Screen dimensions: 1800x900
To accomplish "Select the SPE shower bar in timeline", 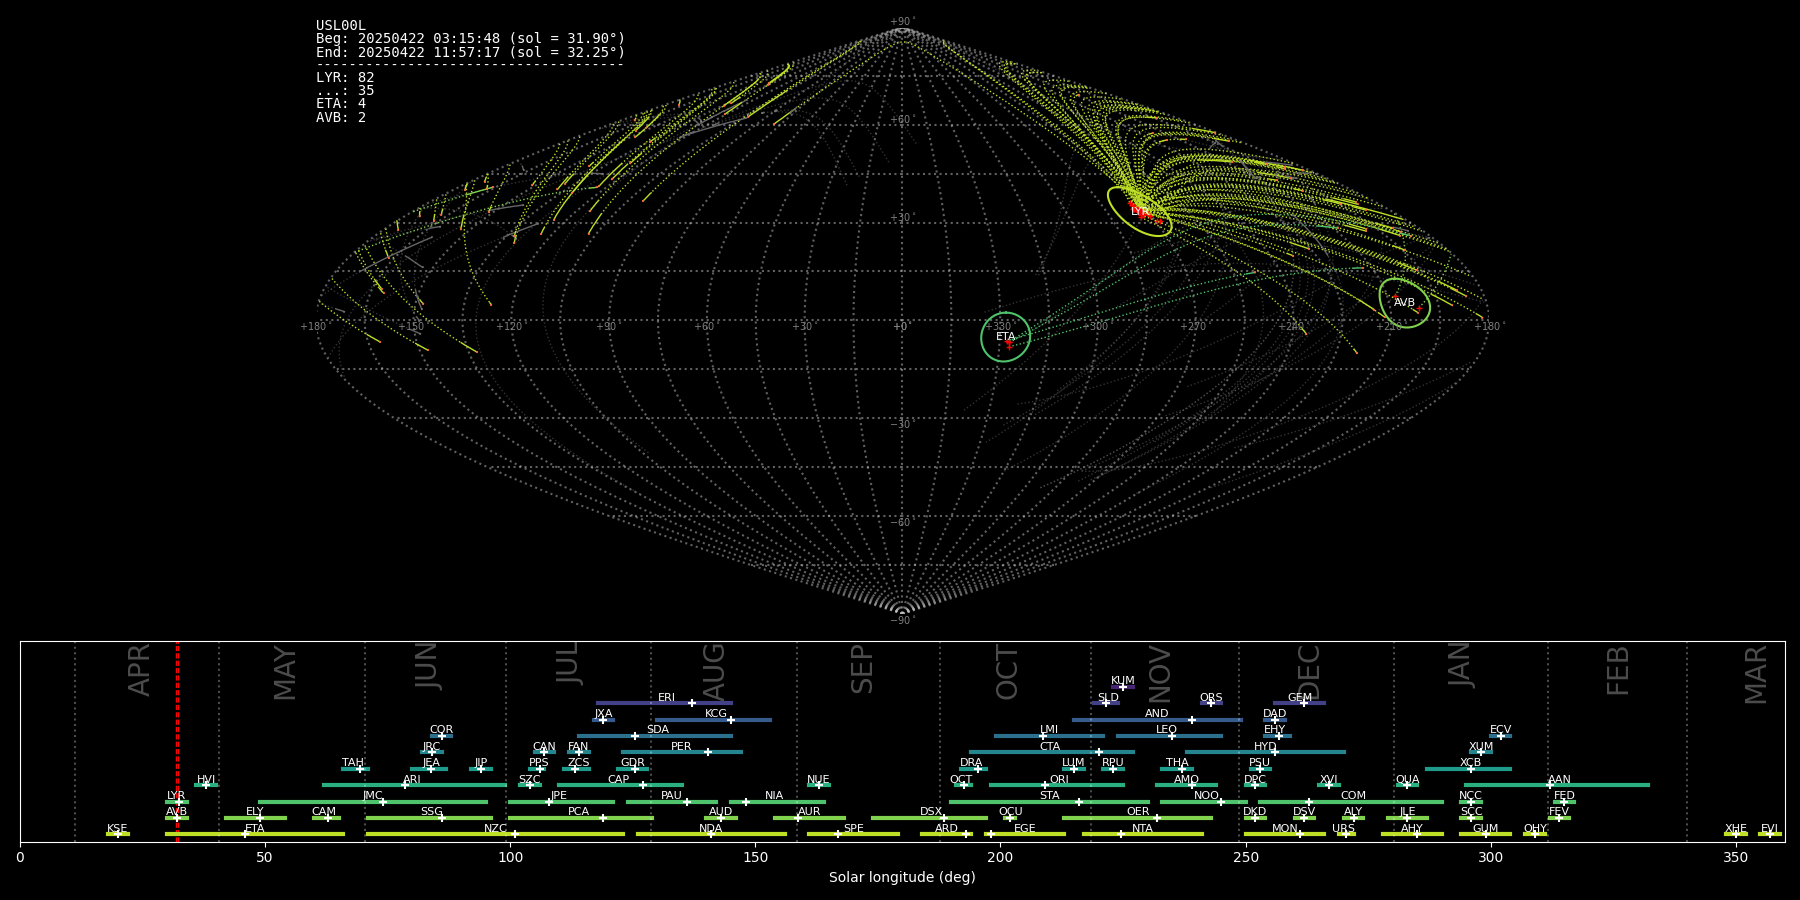I will click(853, 834).
